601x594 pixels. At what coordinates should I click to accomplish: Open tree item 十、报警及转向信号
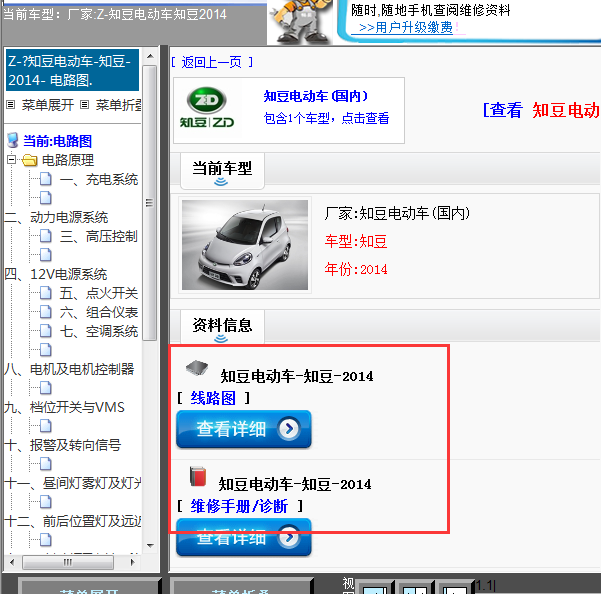point(63,445)
